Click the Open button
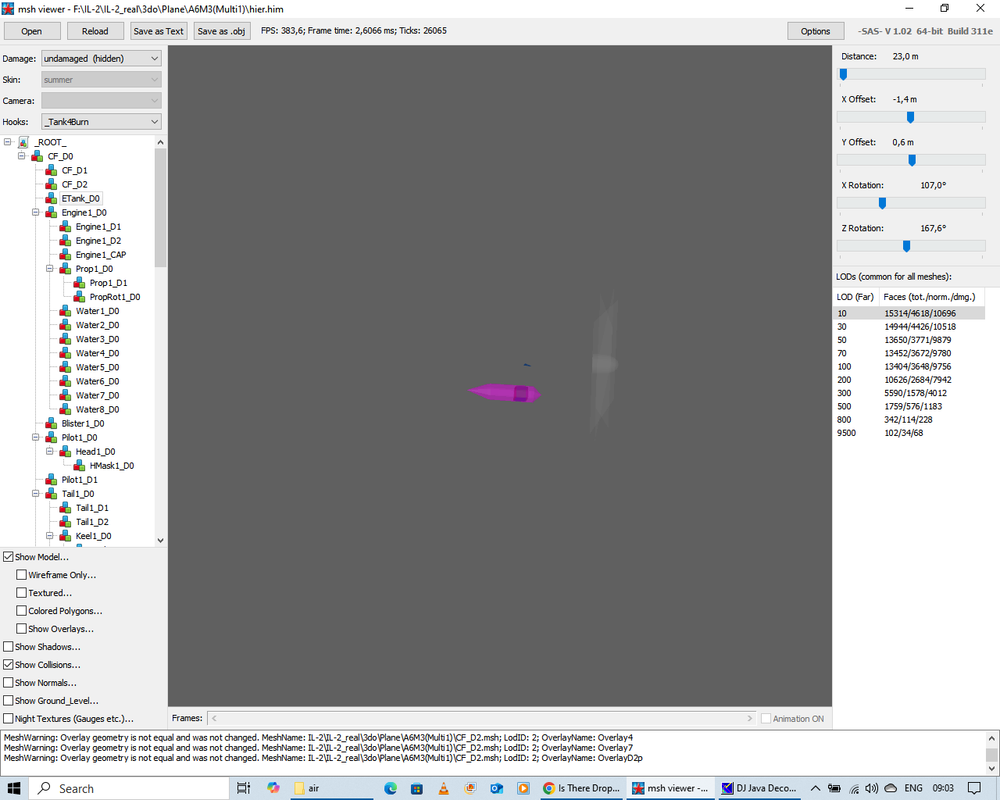This screenshot has width=1000, height=800. [32, 31]
